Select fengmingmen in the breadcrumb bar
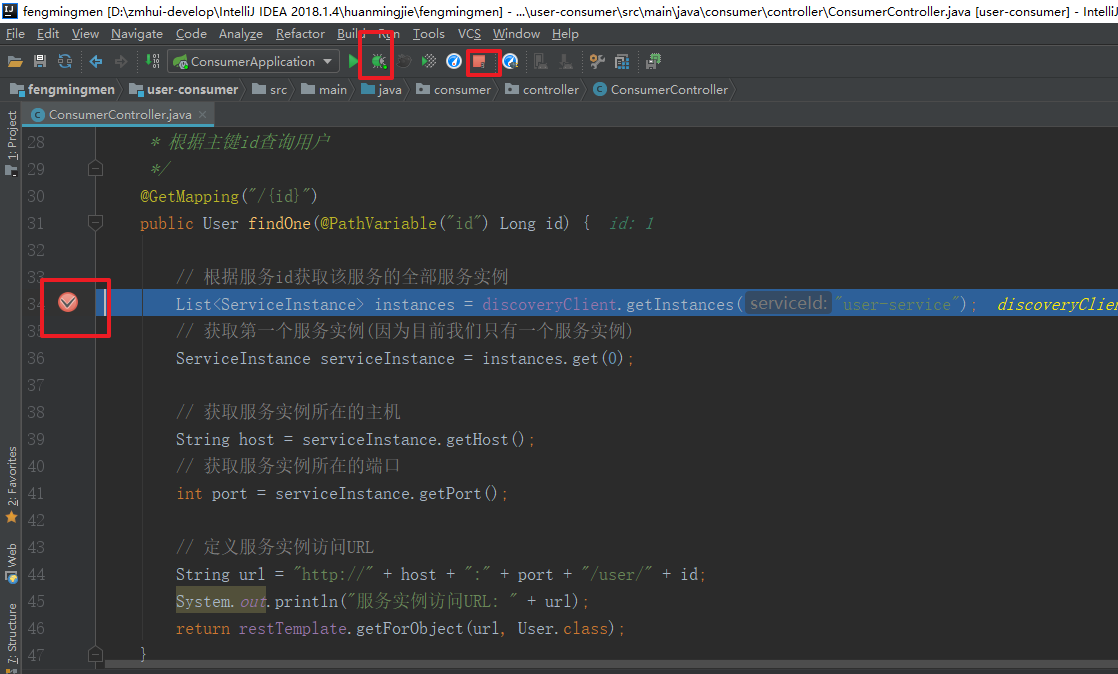 [x=63, y=89]
